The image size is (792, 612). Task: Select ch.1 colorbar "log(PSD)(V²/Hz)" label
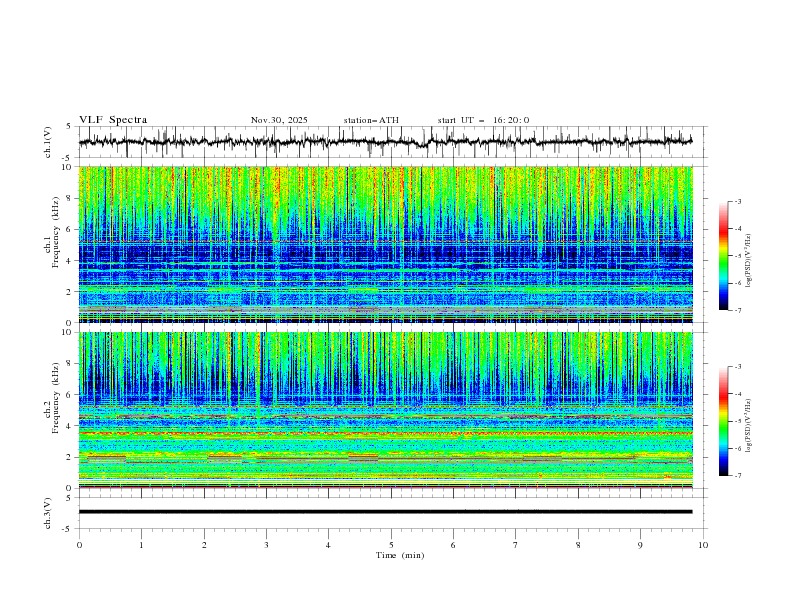(749, 261)
